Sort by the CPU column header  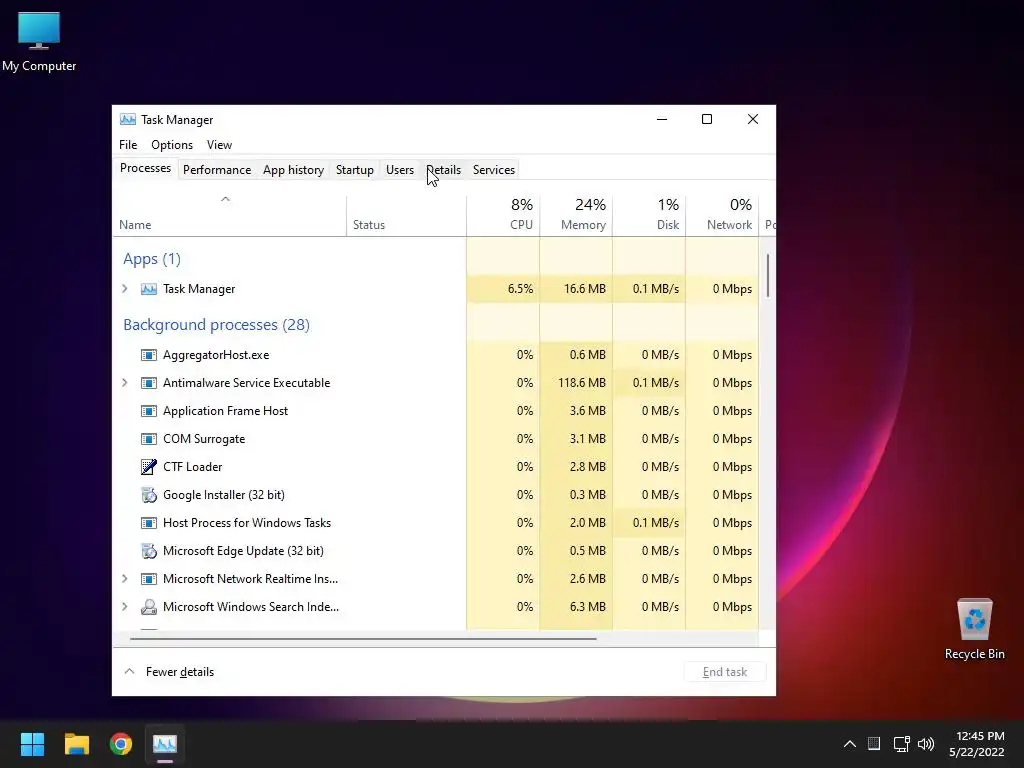click(x=503, y=216)
